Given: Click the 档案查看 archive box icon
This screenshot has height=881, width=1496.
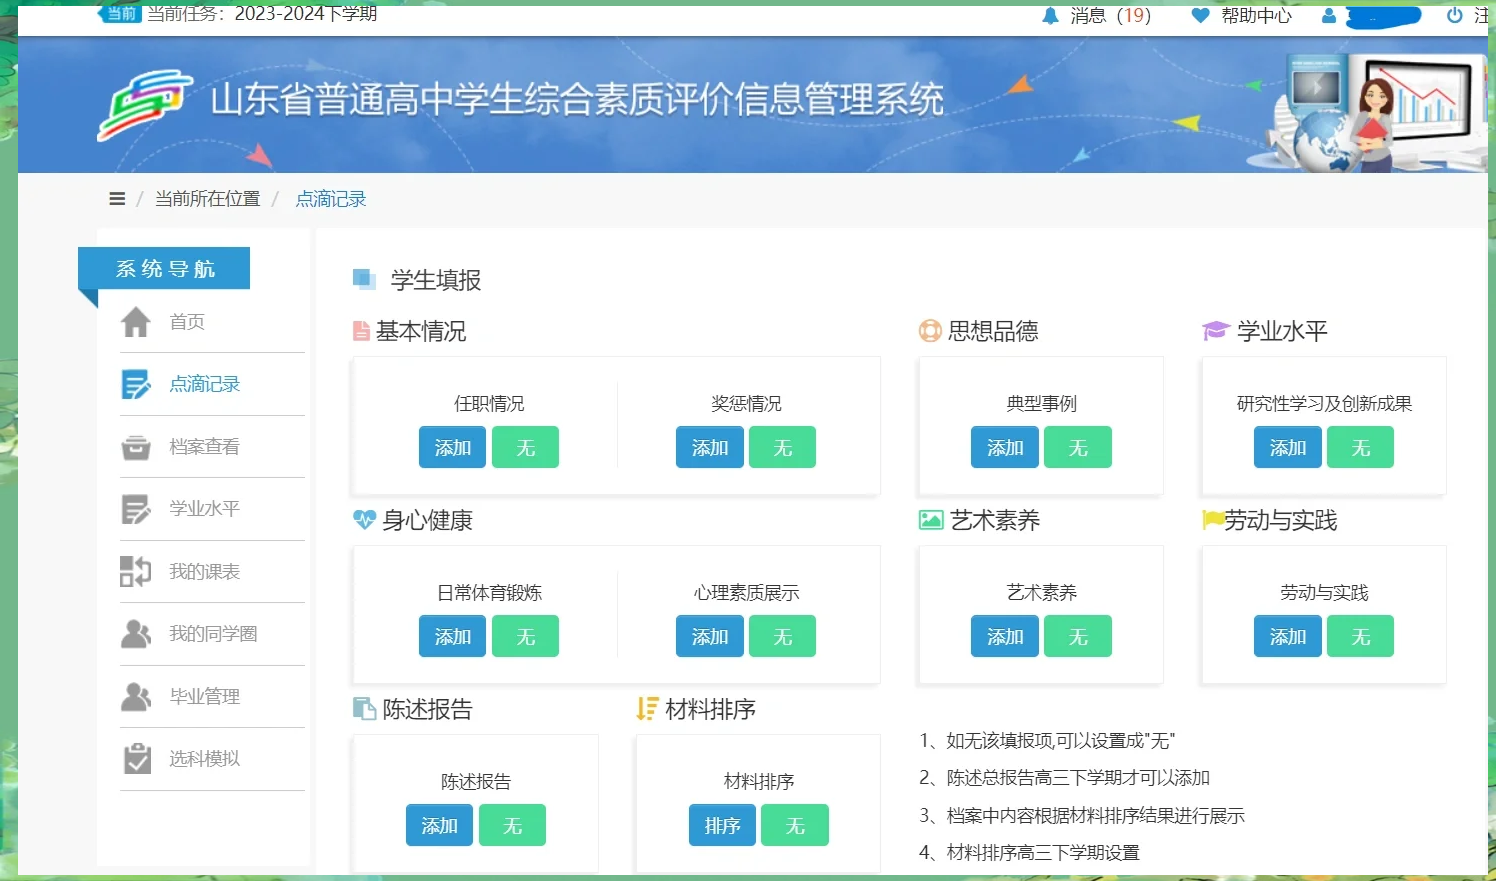Looking at the screenshot, I should (x=136, y=447).
